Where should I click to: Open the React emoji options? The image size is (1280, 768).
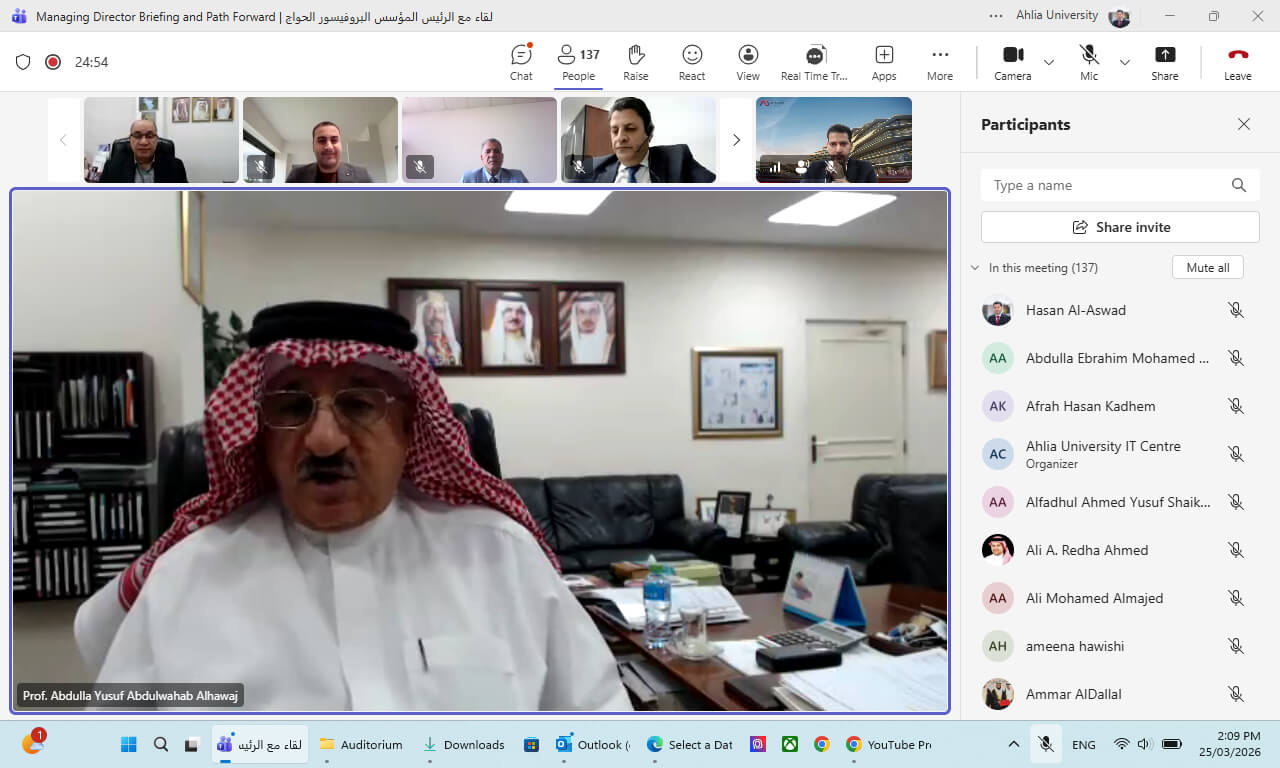pos(692,62)
